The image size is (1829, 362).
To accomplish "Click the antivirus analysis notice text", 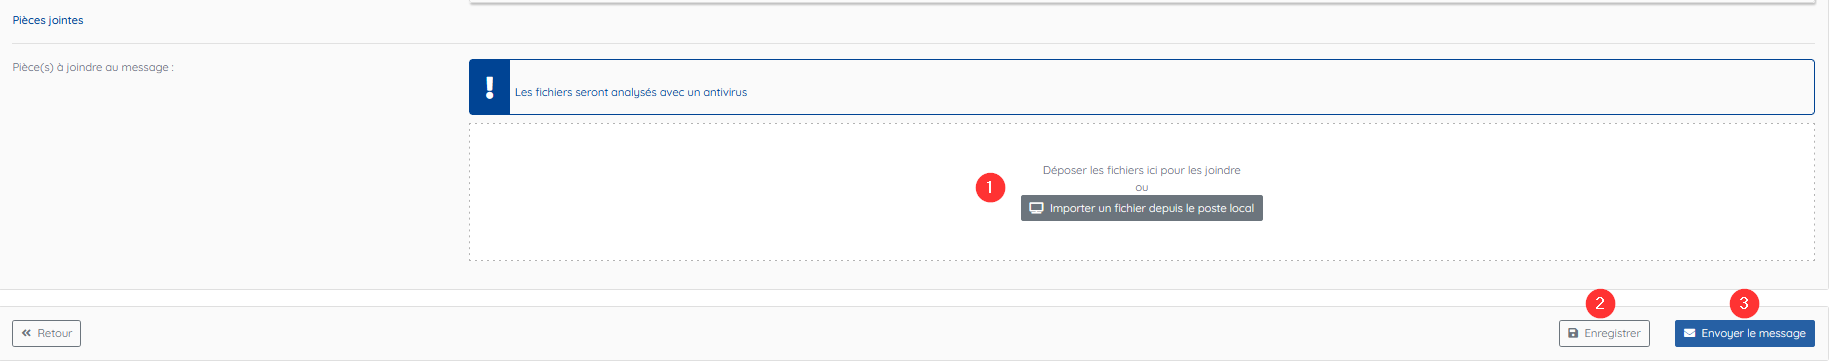I will 631,92.
